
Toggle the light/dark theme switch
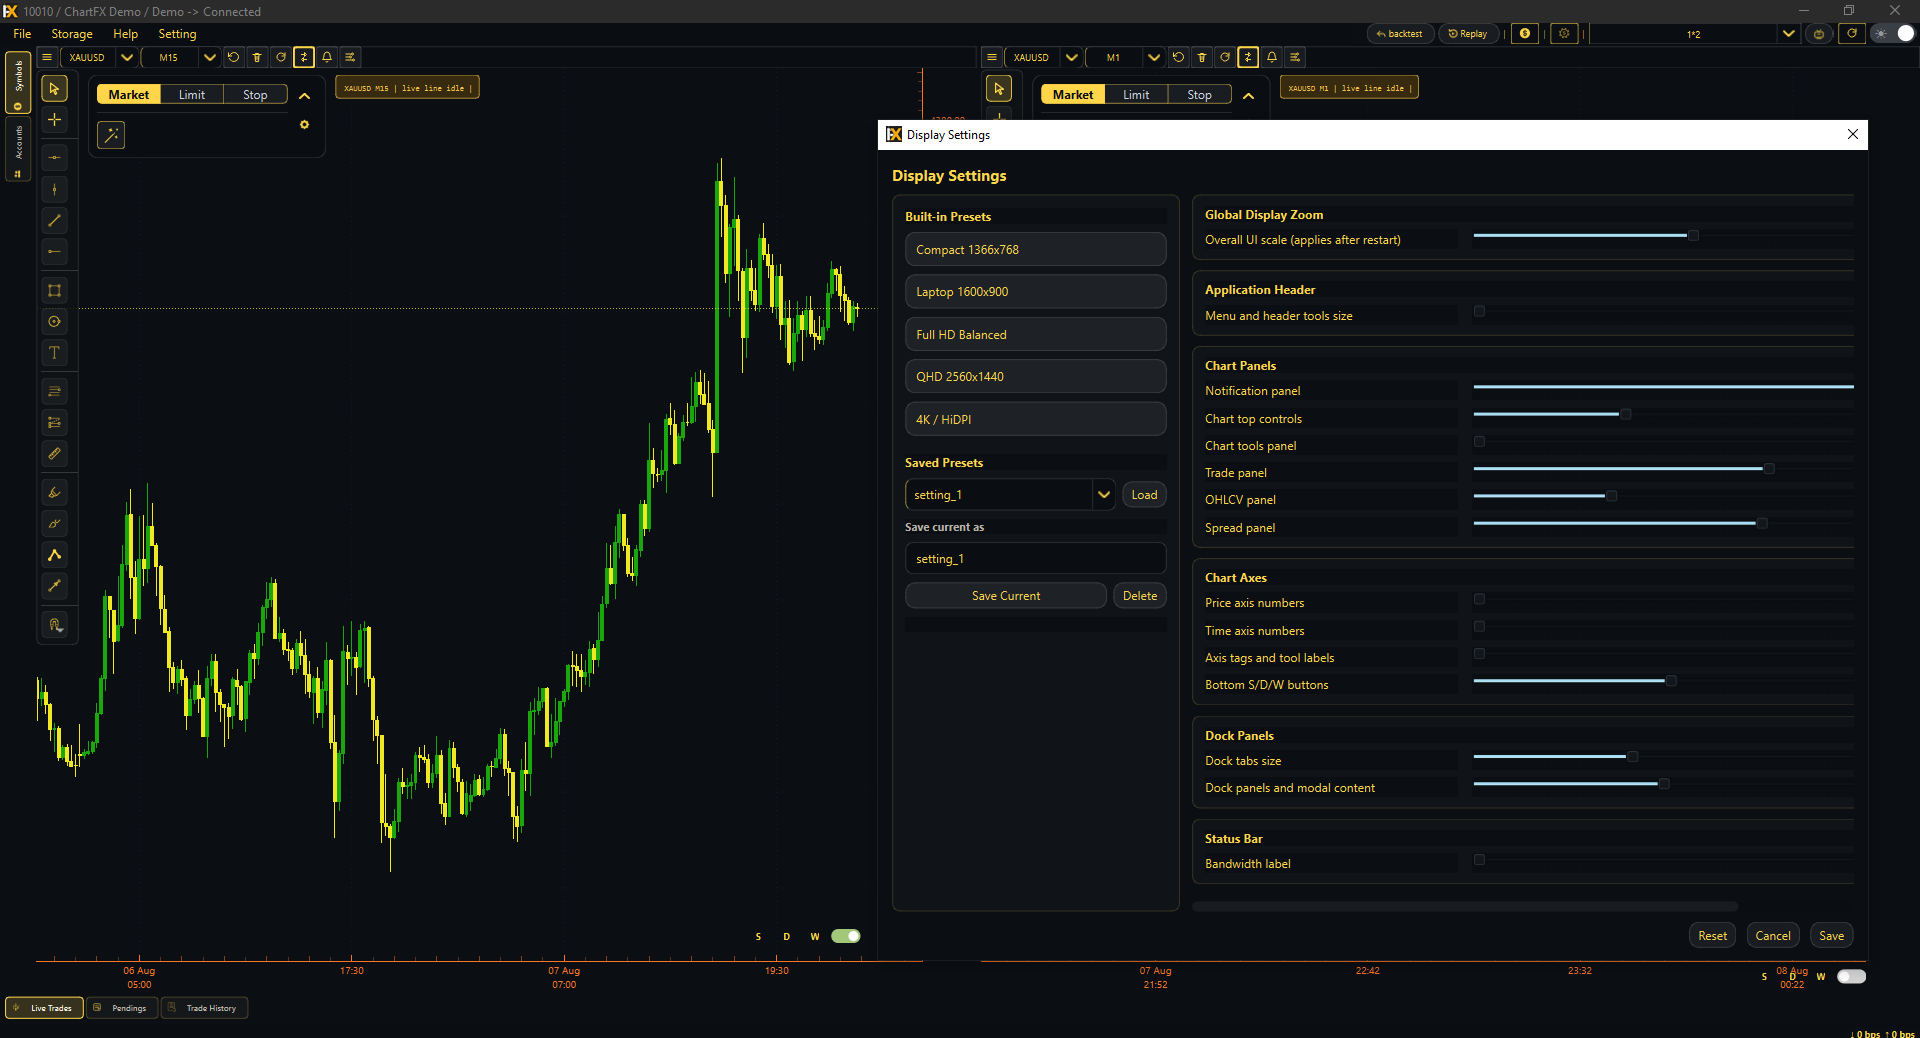(1895, 34)
